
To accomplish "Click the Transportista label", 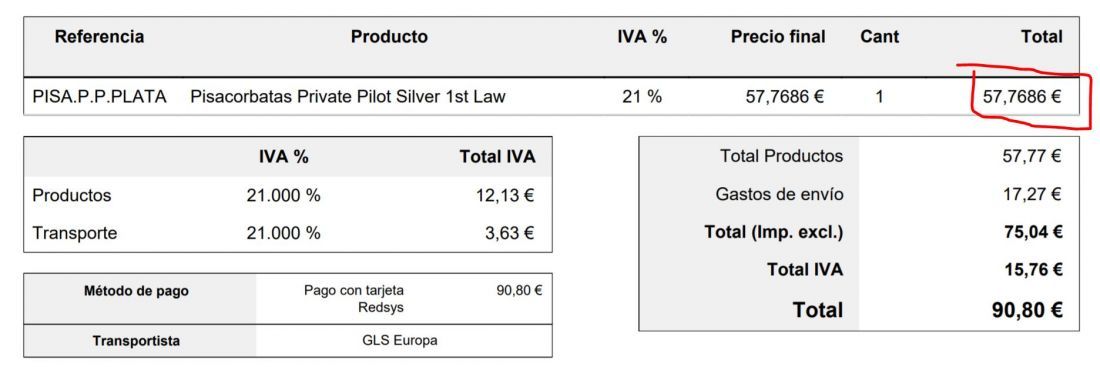I will click(x=136, y=341).
